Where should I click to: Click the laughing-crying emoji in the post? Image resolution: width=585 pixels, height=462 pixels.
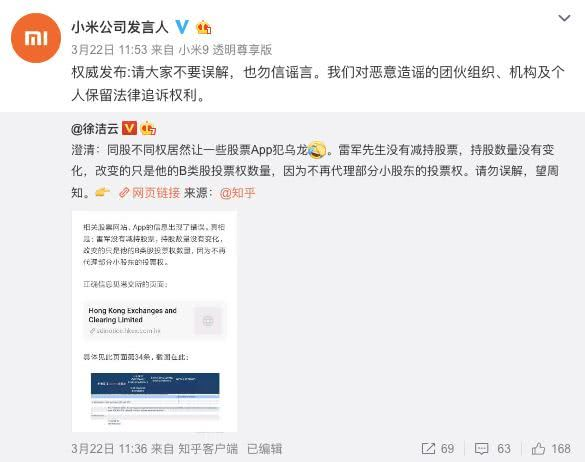click(x=316, y=150)
